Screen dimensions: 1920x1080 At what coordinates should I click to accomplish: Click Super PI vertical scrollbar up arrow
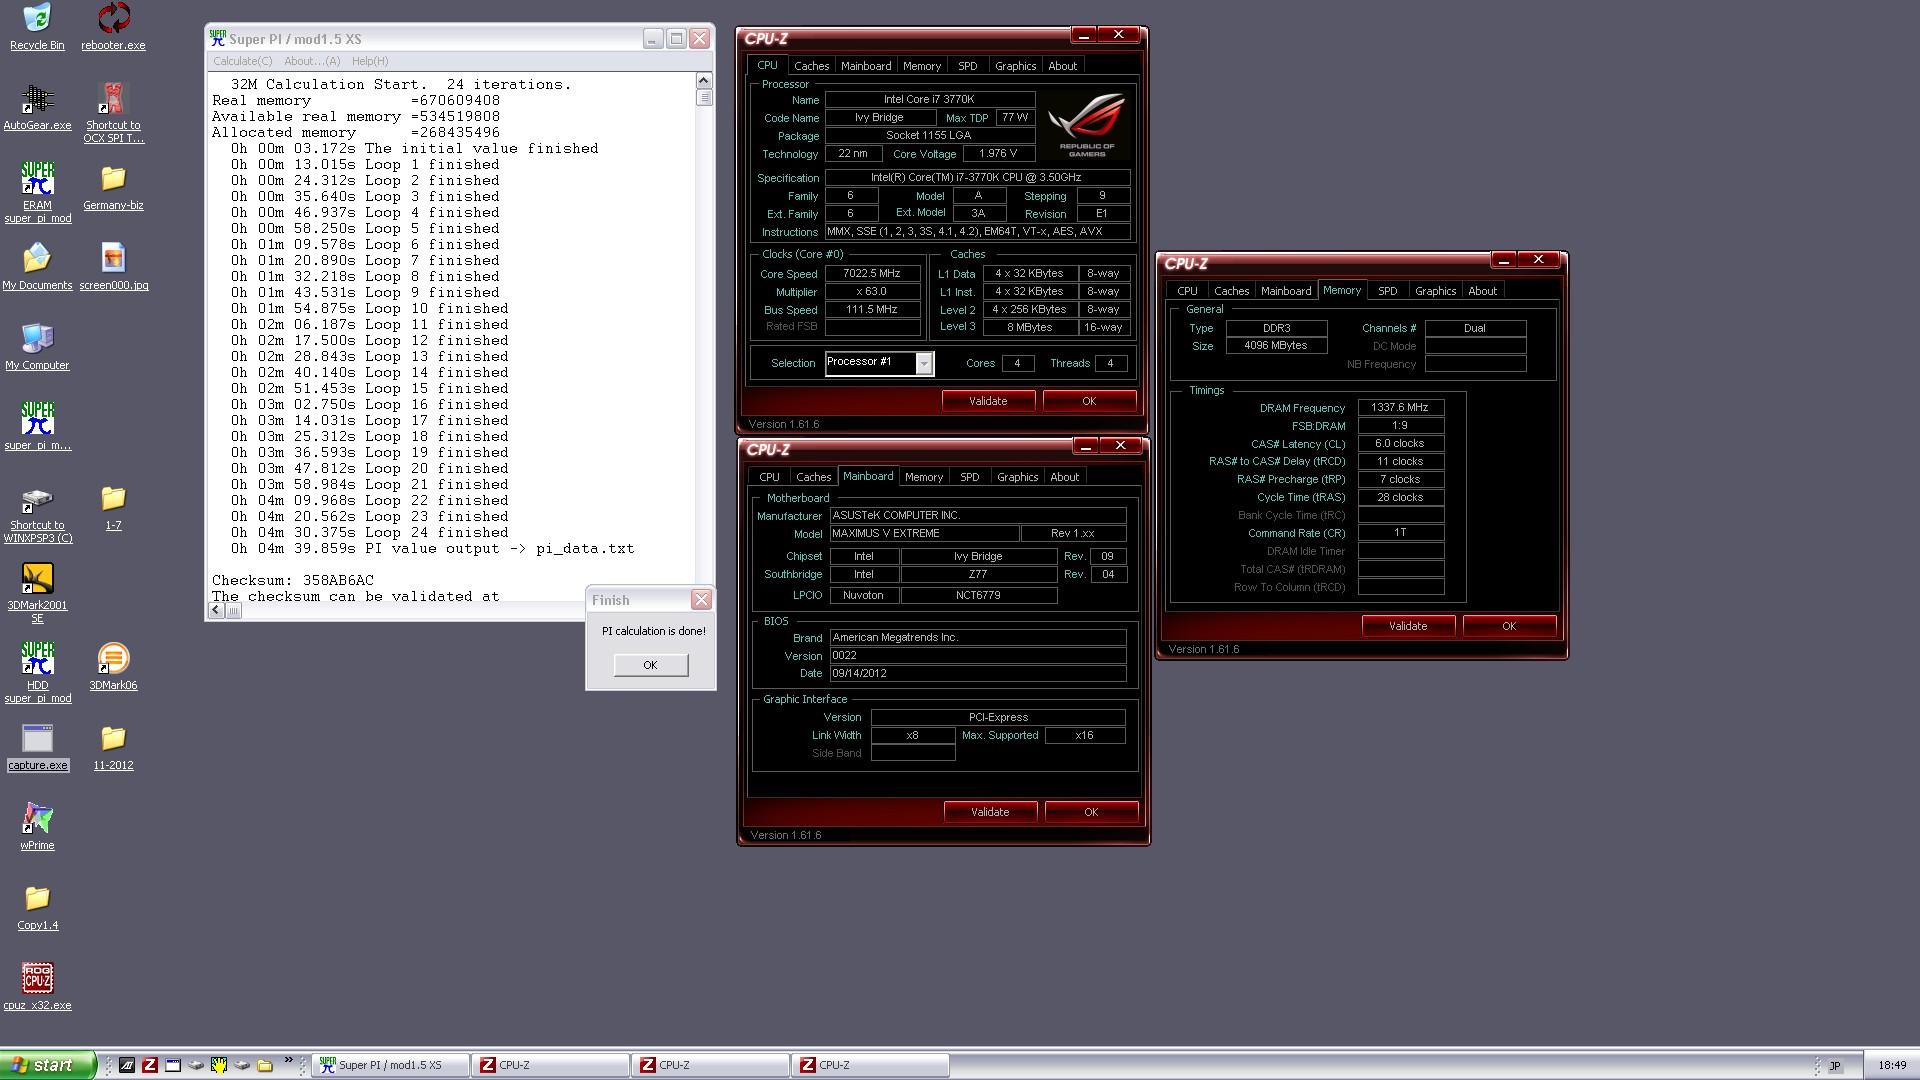tap(703, 81)
